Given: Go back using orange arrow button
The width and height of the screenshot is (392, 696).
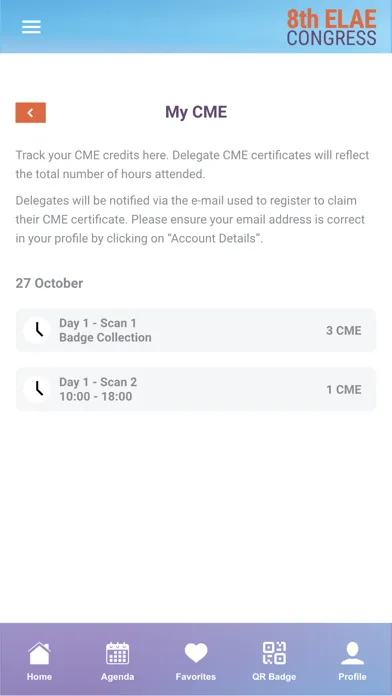Looking at the screenshot, I should (x=31, y=113).
